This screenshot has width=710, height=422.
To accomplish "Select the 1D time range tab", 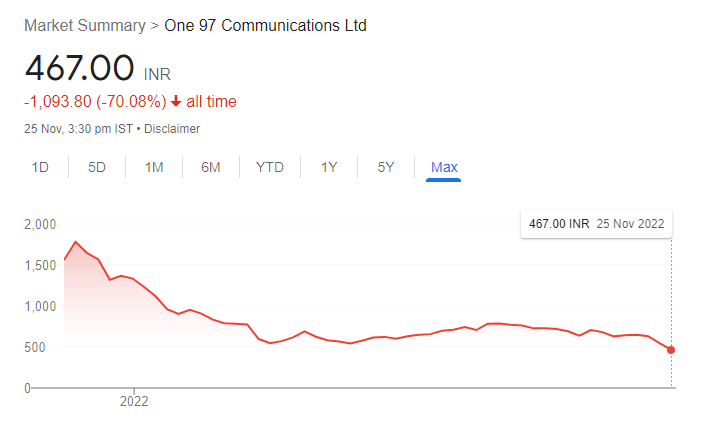I will coord(40,168).
